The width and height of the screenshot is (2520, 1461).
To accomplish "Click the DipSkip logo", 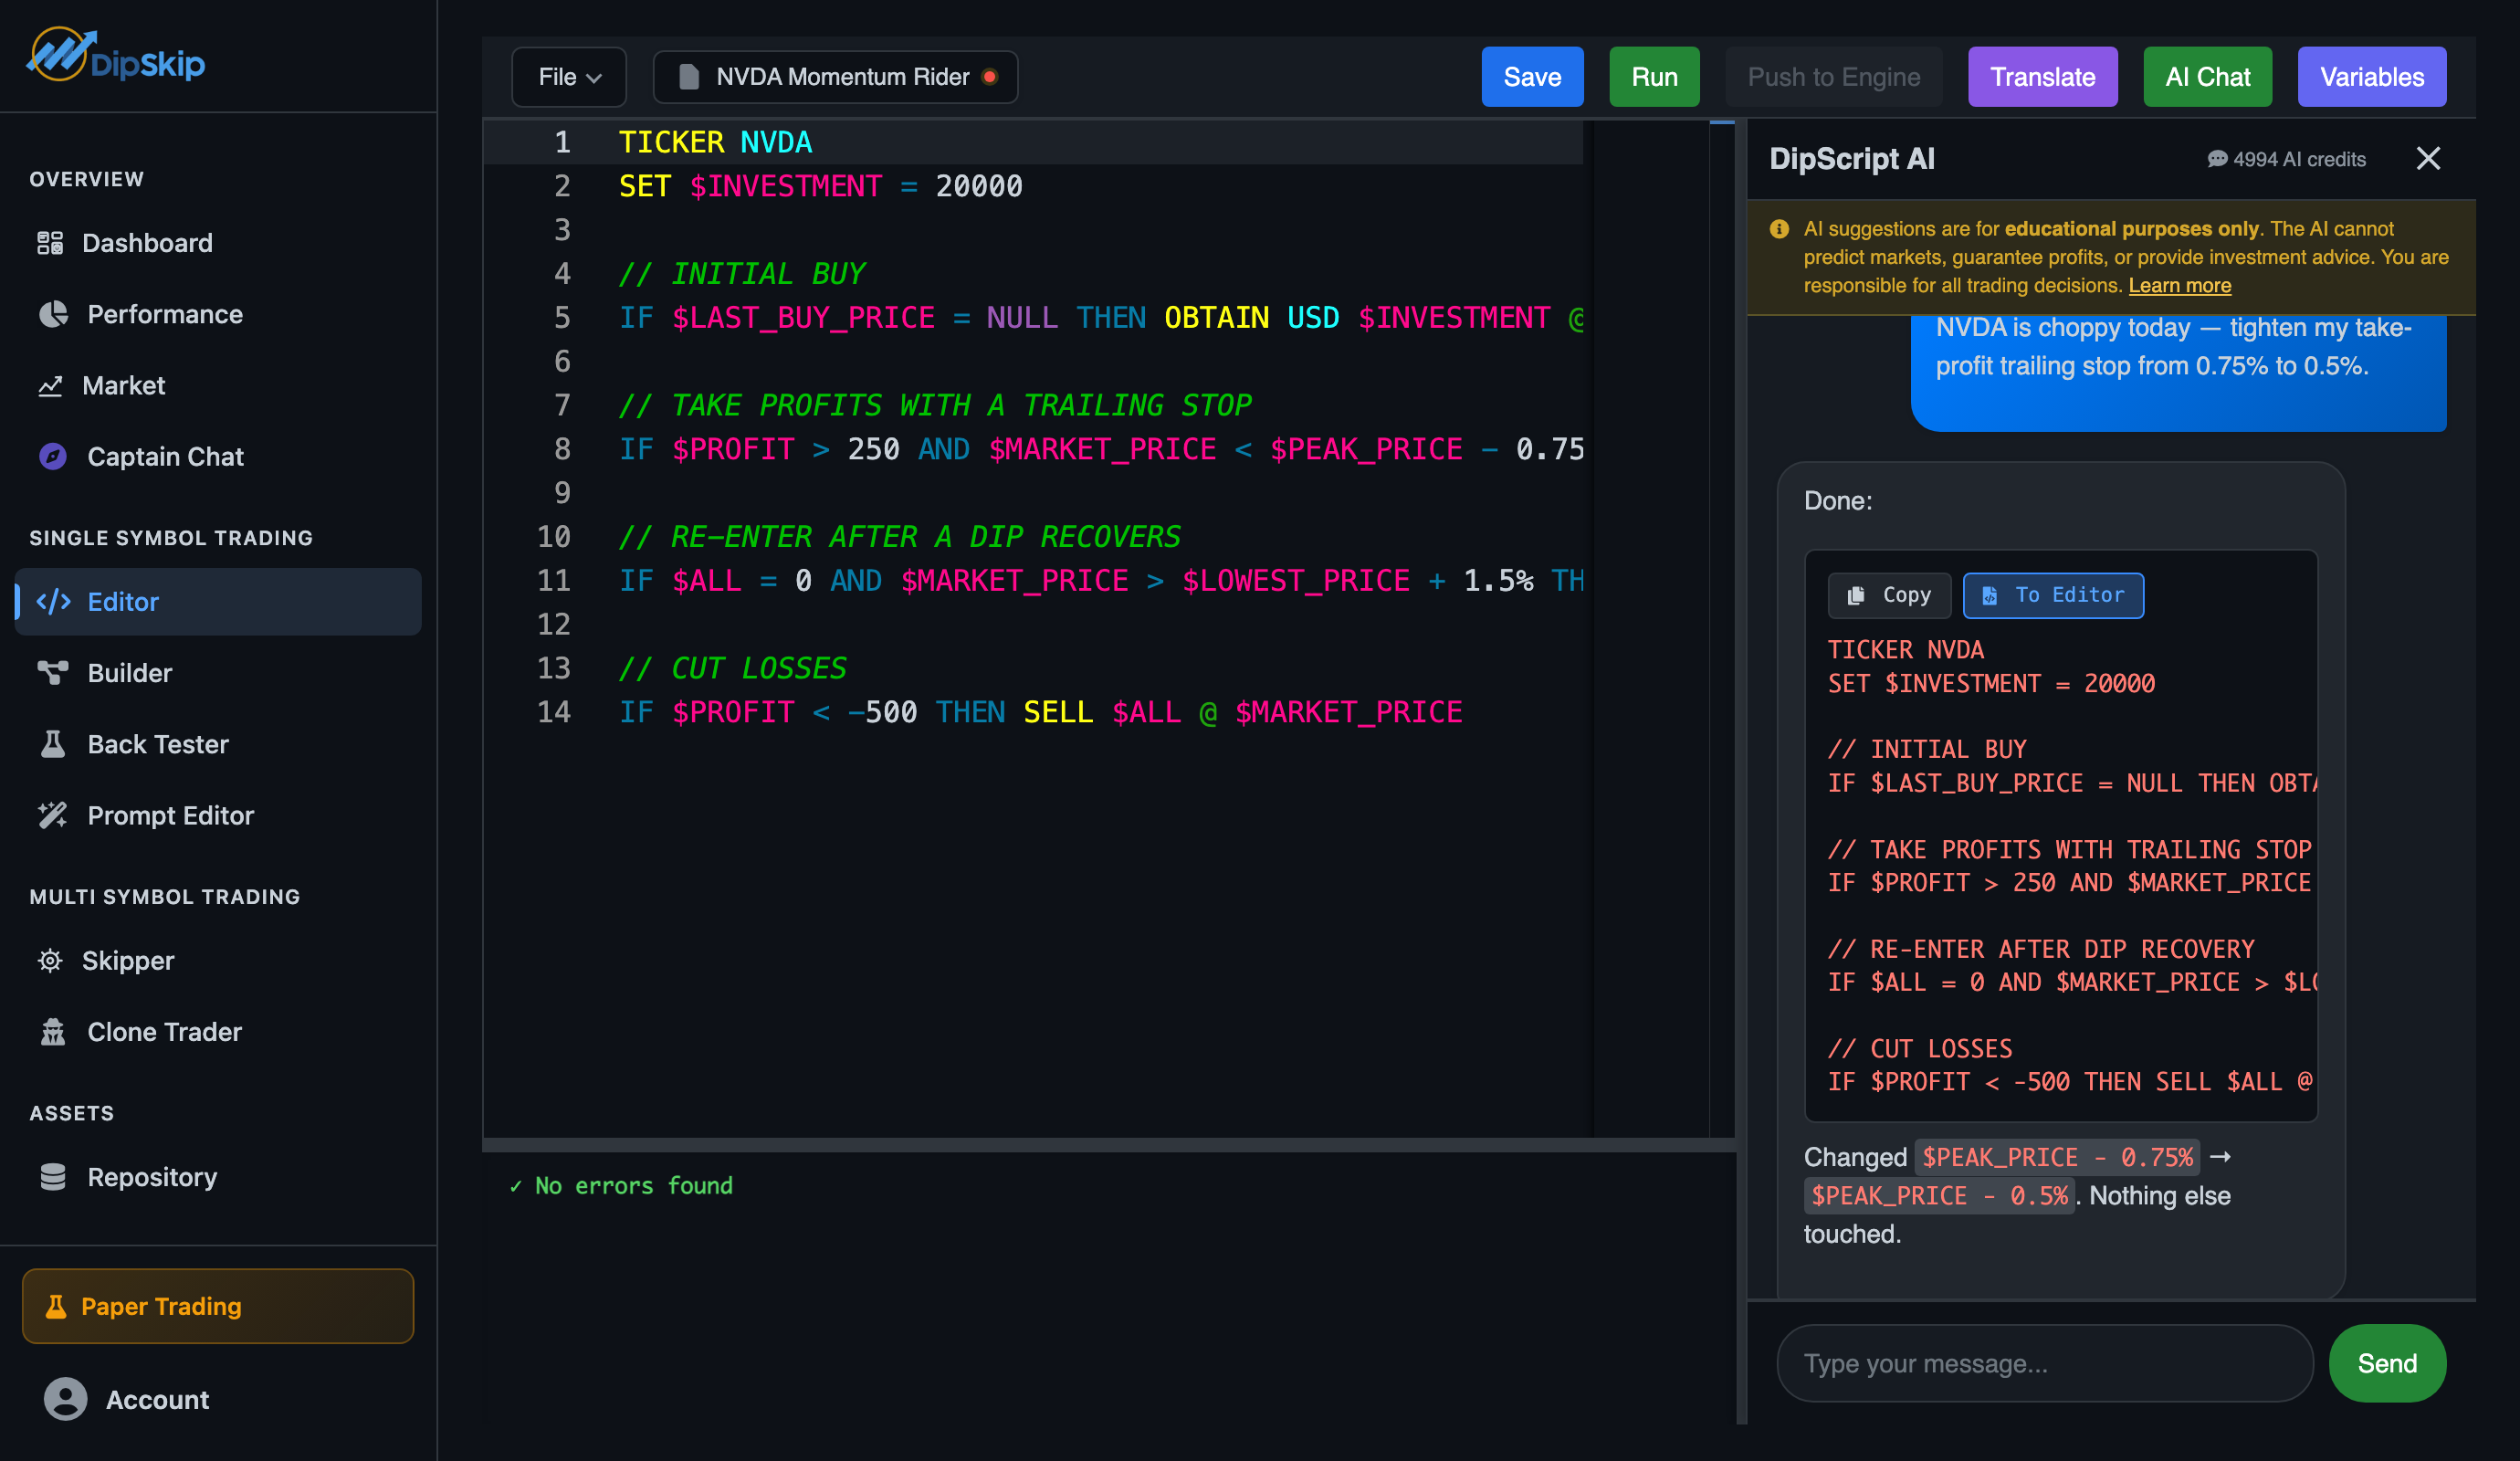I will point(116,56).
